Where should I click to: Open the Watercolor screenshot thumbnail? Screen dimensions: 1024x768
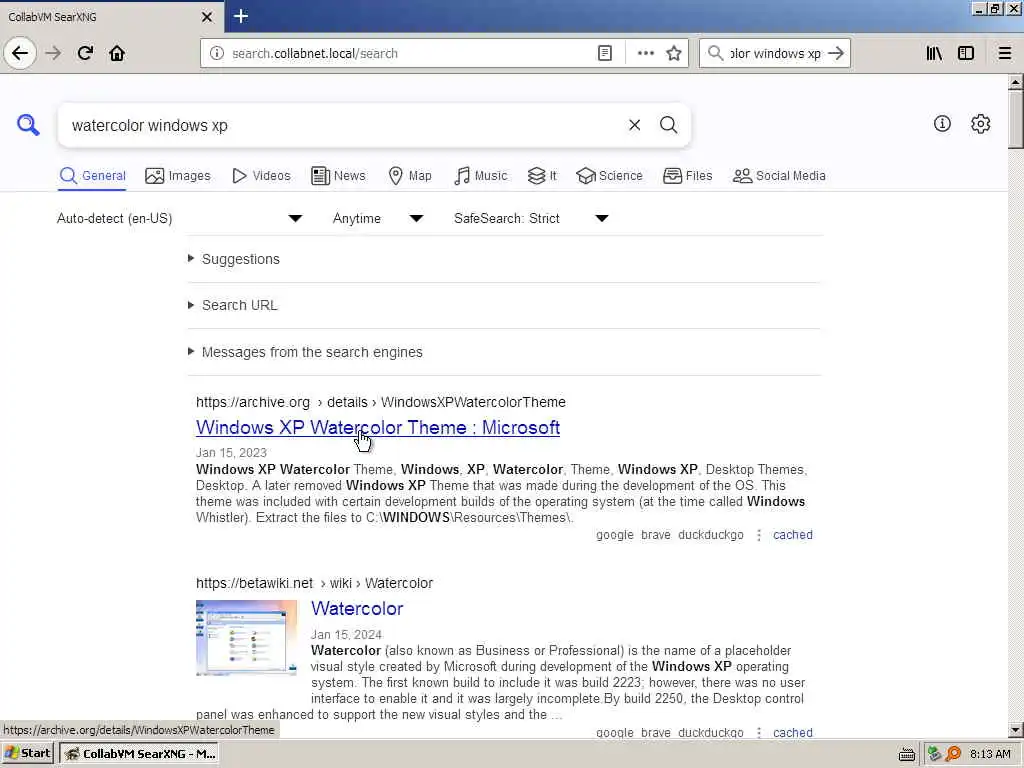coord(246,638)
